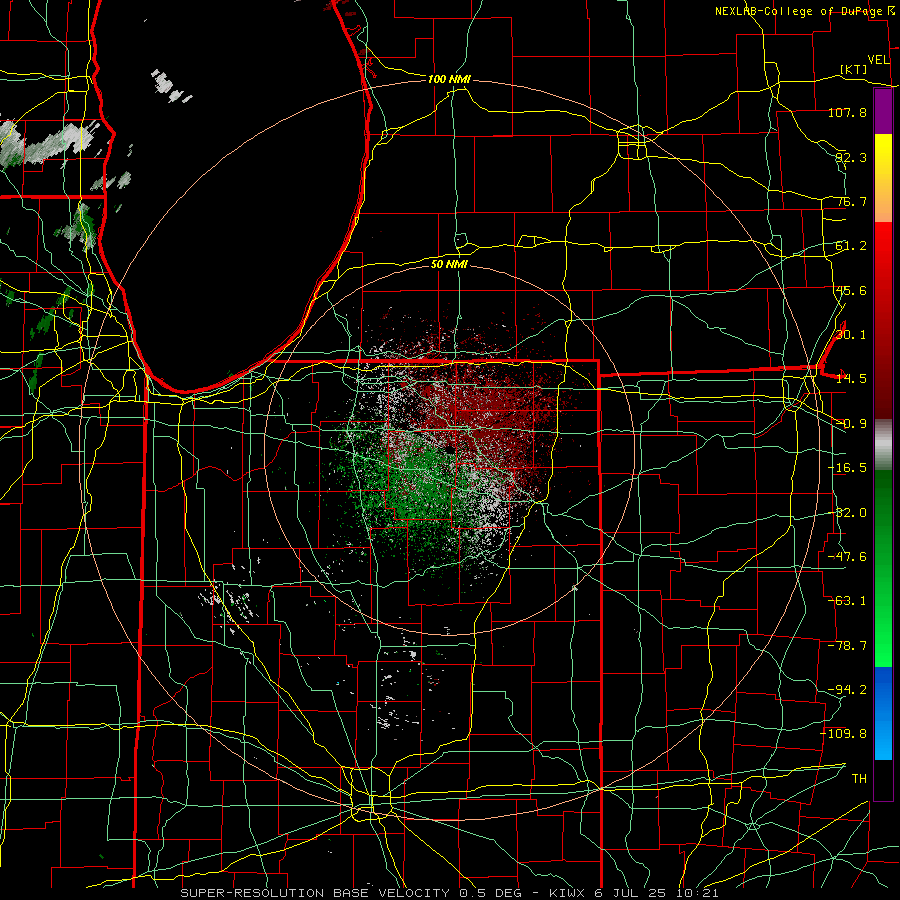Select the 92.3 velocity scale value
This screenshot has height=900, width=900.
point(851,157)
